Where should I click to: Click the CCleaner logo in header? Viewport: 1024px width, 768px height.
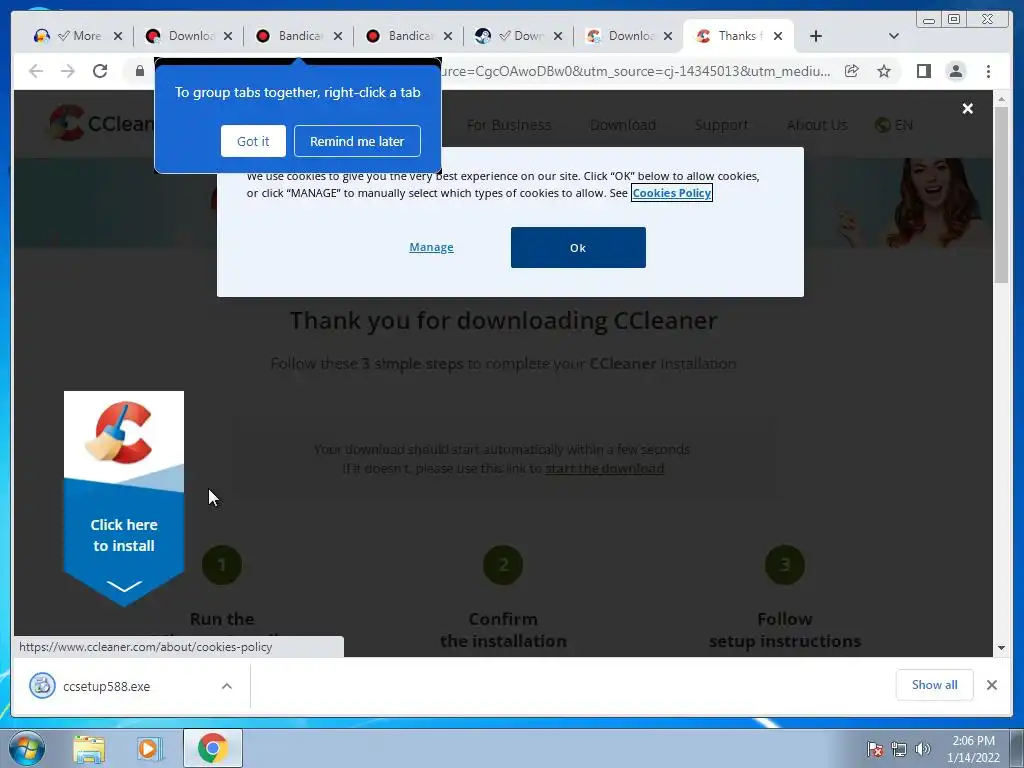coord(101,123)
